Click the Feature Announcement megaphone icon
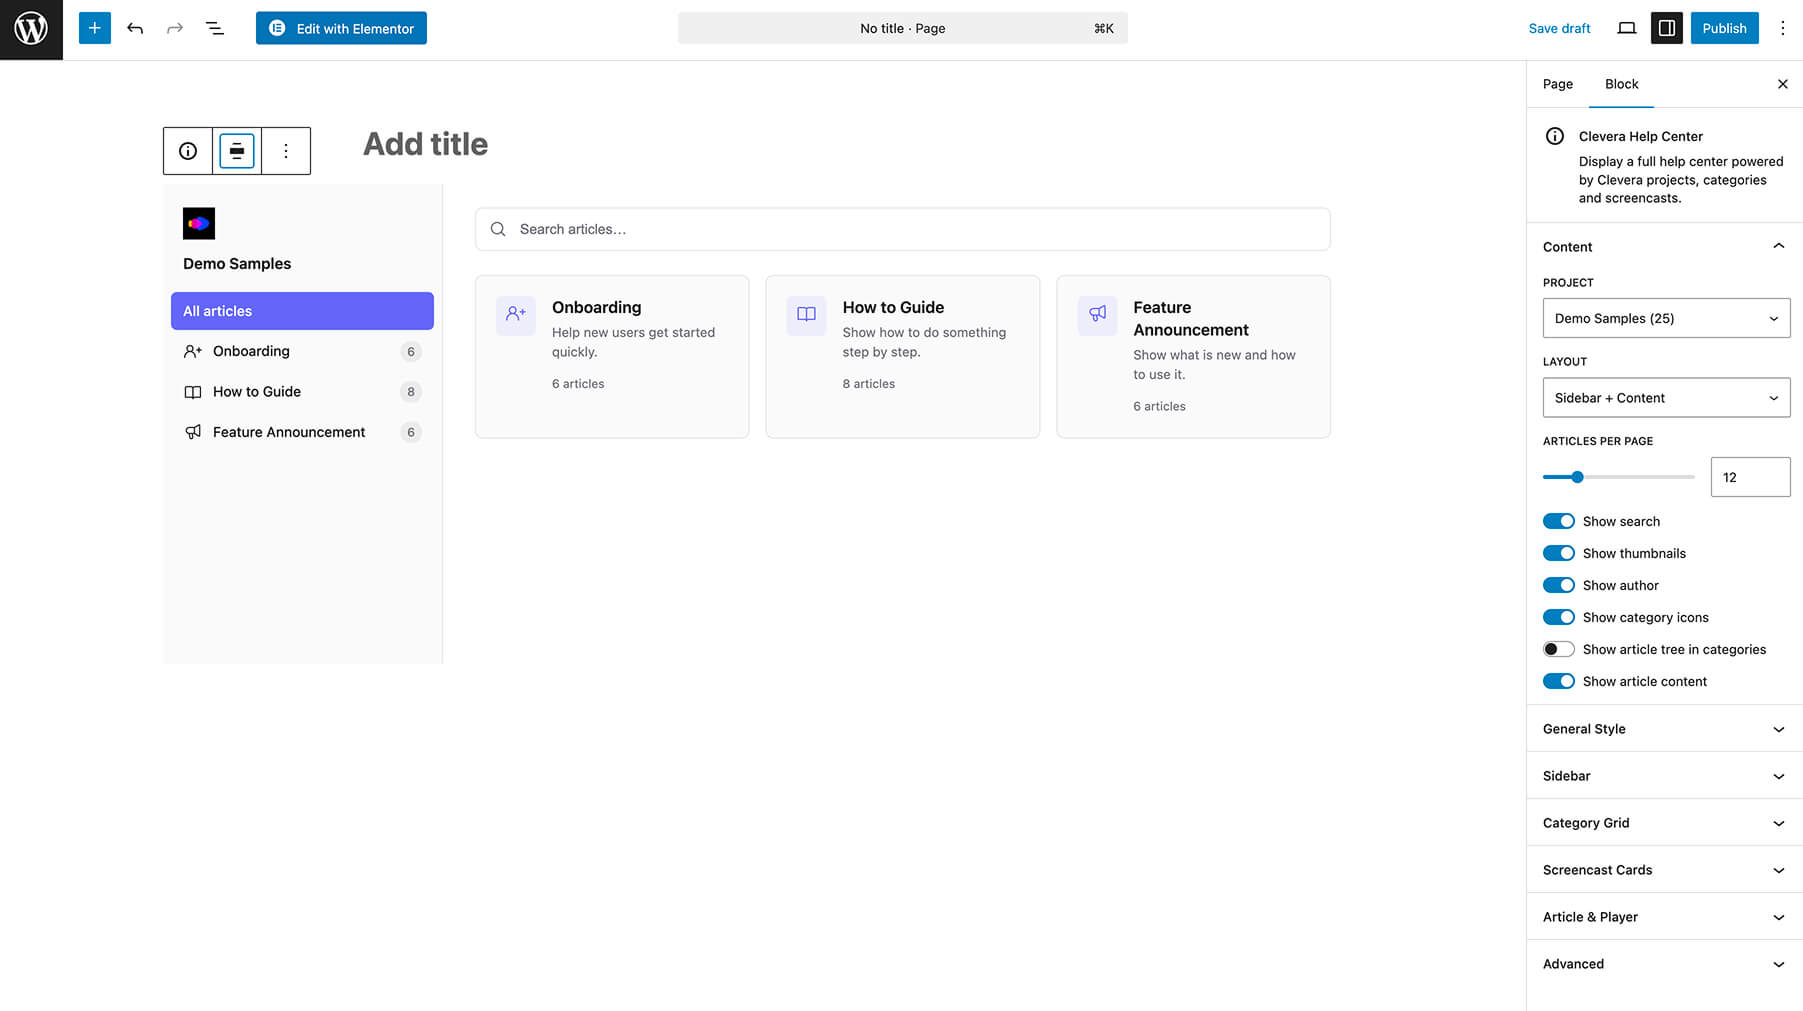 (x=1097, y=314)
